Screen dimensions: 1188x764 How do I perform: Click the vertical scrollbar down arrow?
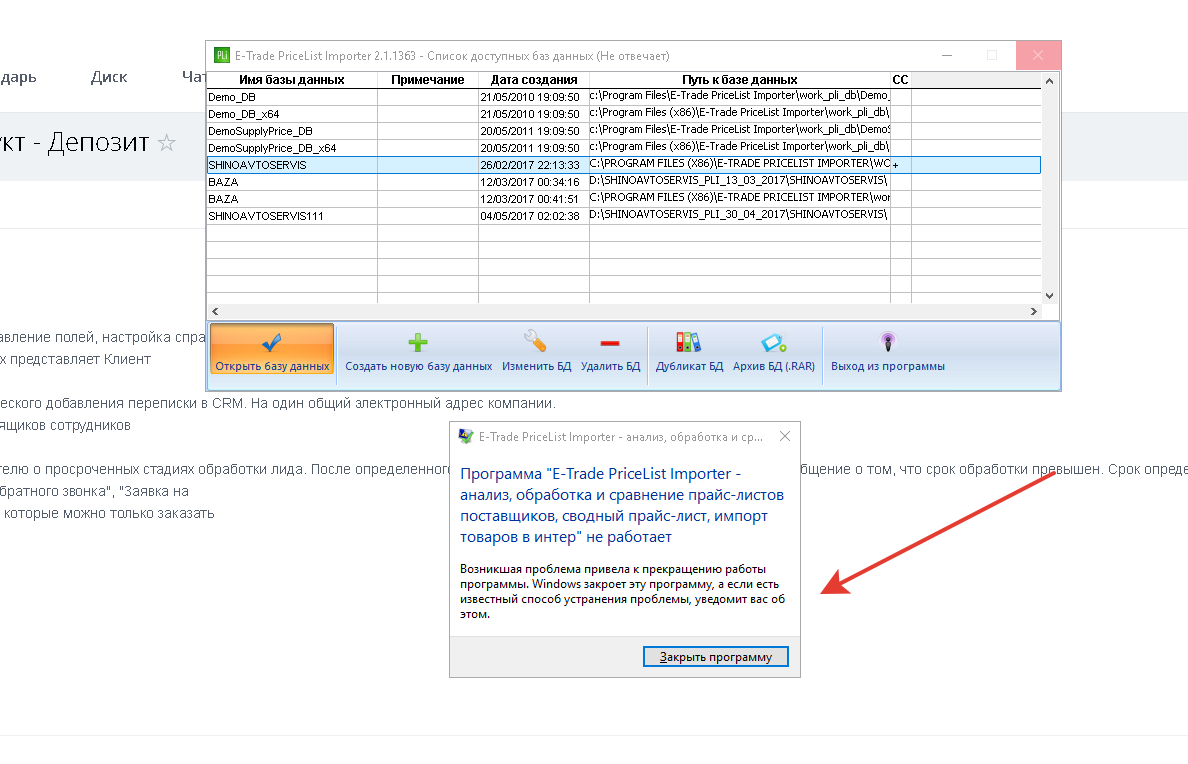[x=1049, y=296]
